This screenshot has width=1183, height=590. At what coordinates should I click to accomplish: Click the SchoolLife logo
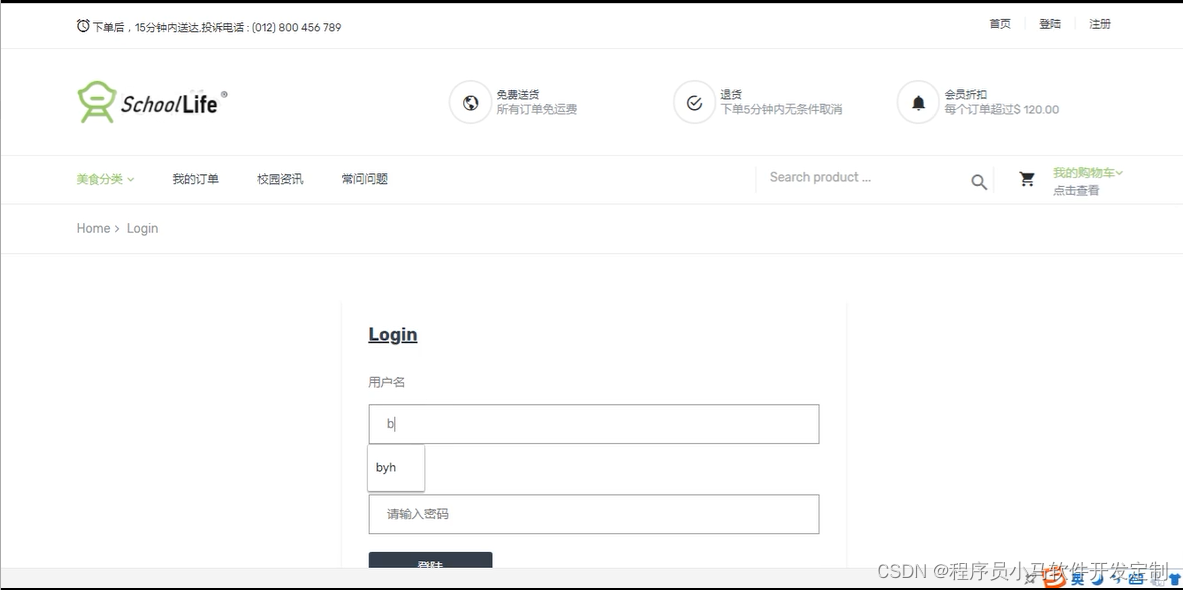(x=150, y=101)
